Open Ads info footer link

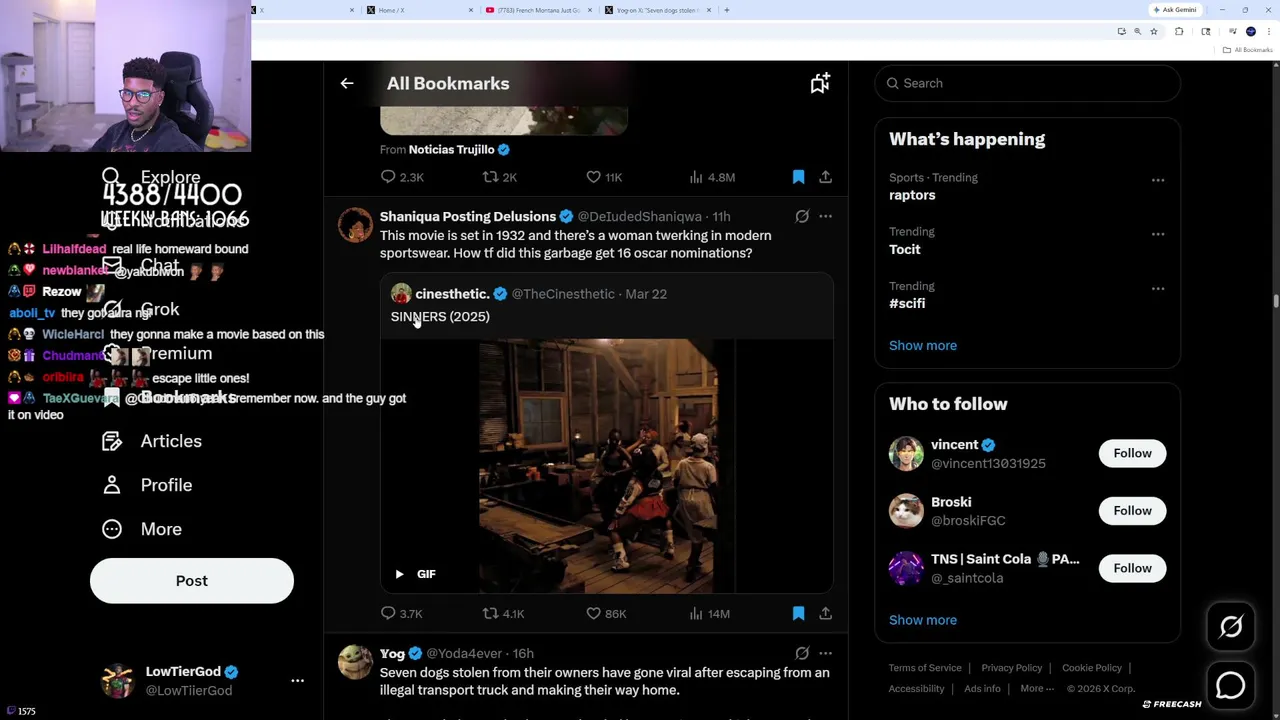point(982,689)
